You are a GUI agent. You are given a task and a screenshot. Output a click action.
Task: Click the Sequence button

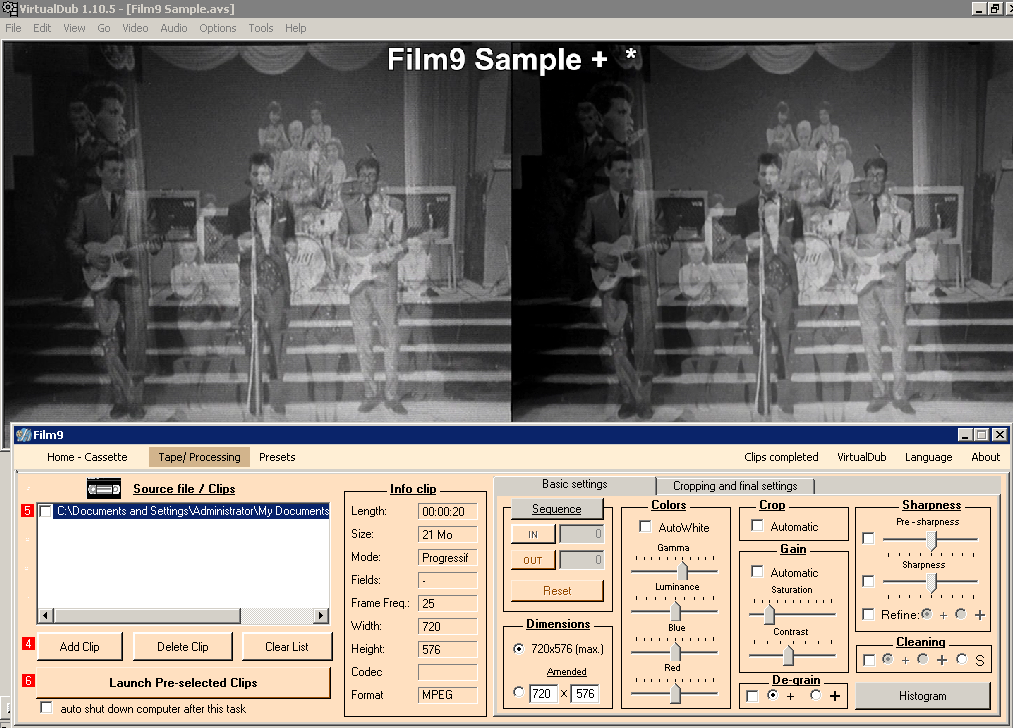pos(557,509)
